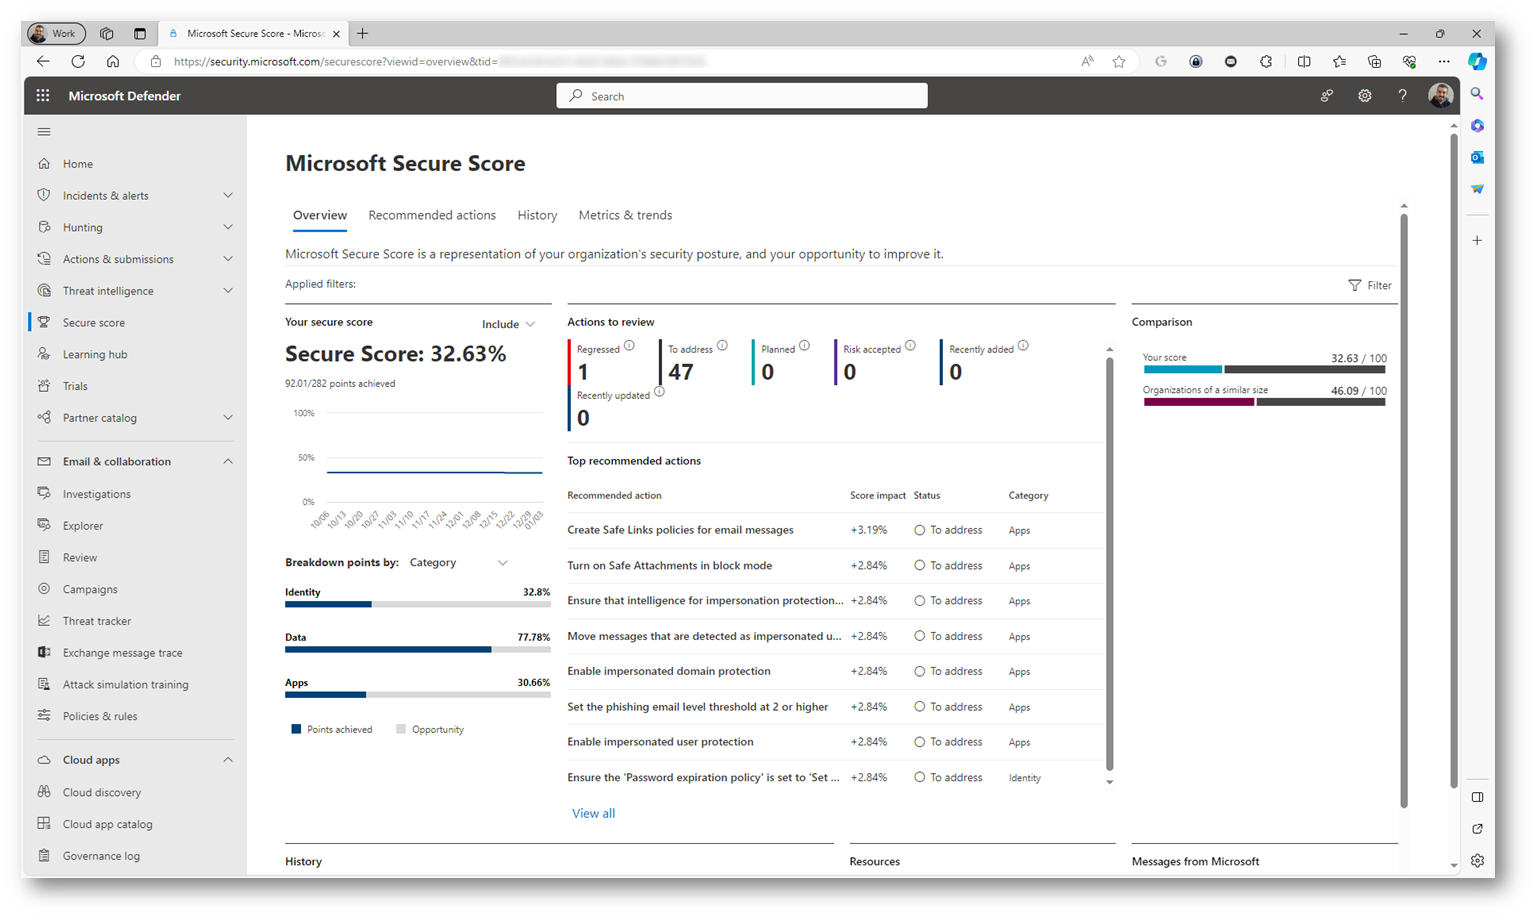Expand the Hunting menu
This screenshot has width=1537, height=920.
click(228, 228)
